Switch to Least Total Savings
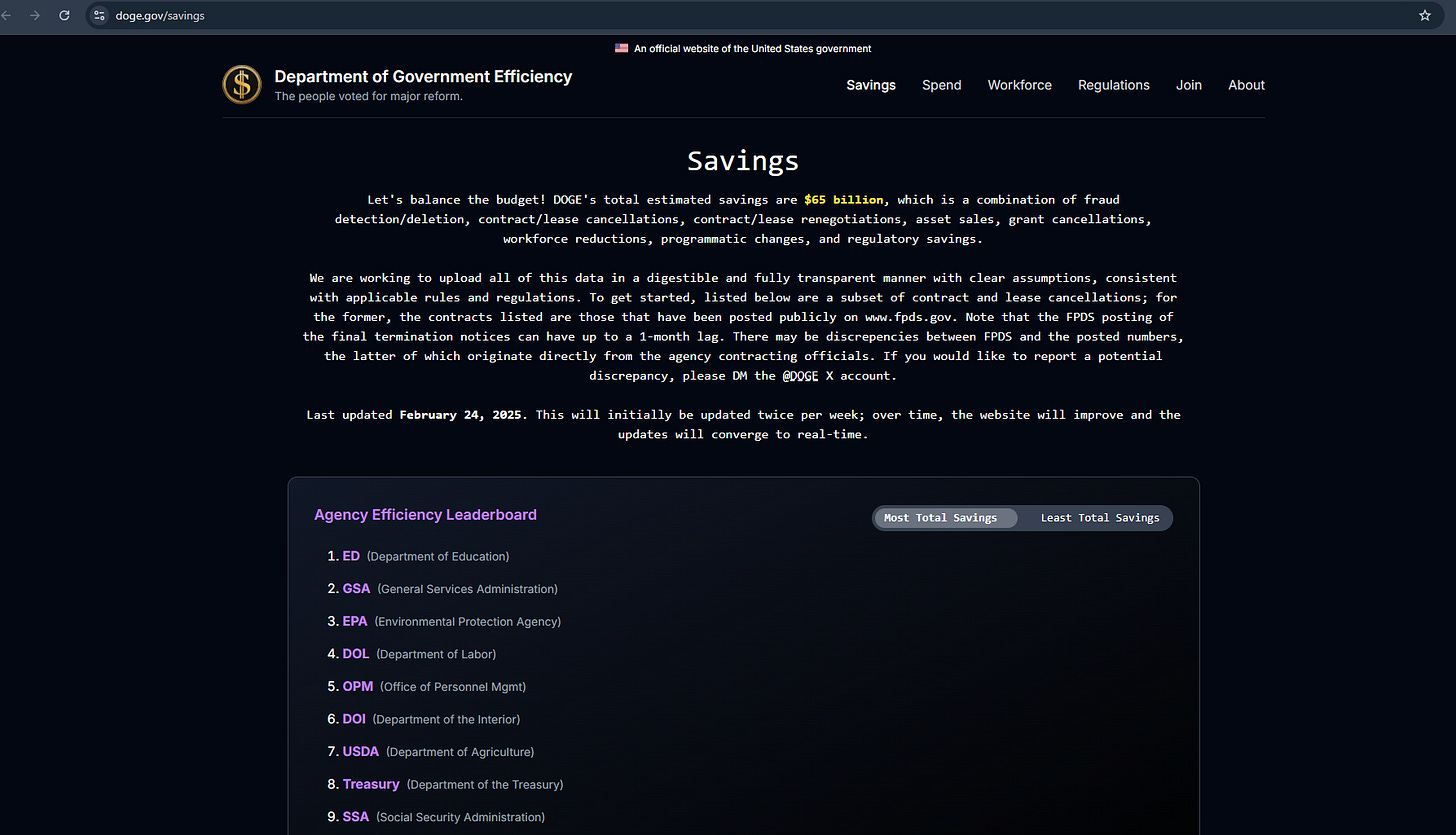The image size is (1456, 835). tap(1100, 518)
